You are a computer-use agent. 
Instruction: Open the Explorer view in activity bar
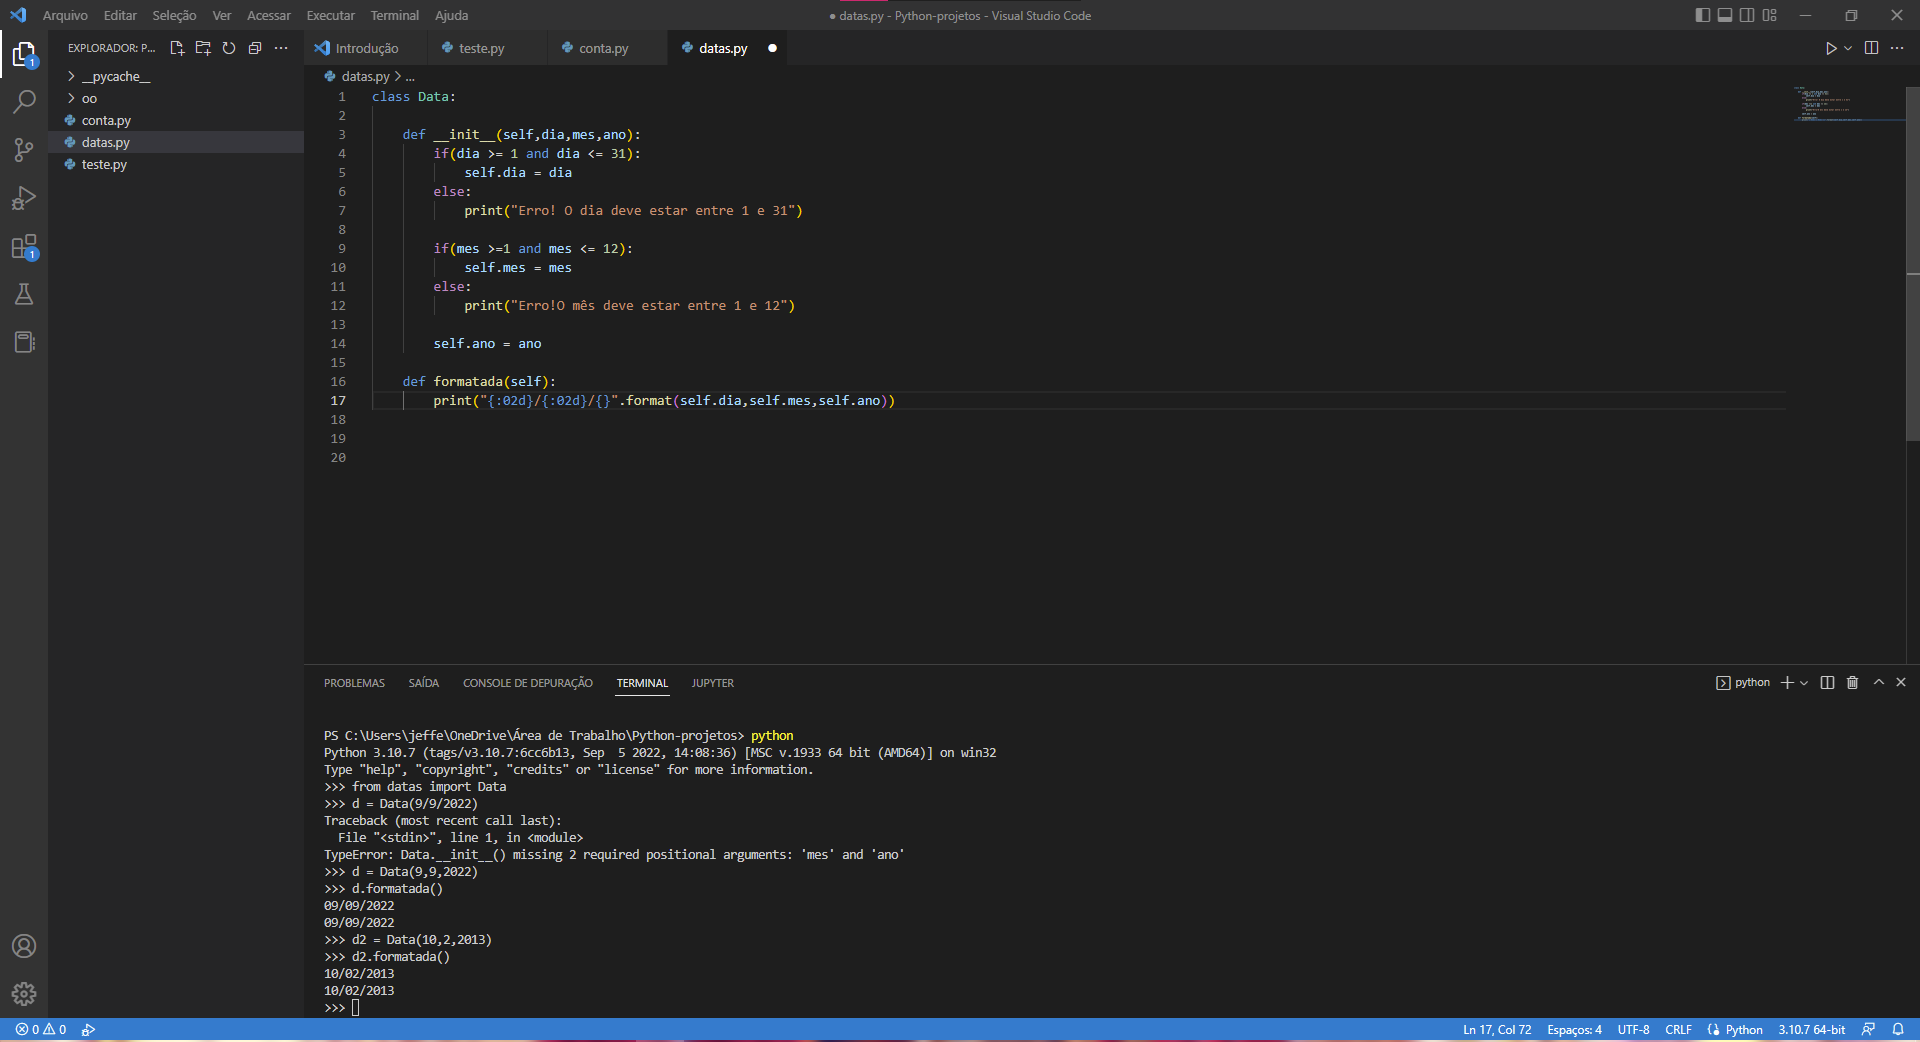[x=24, y=54]
